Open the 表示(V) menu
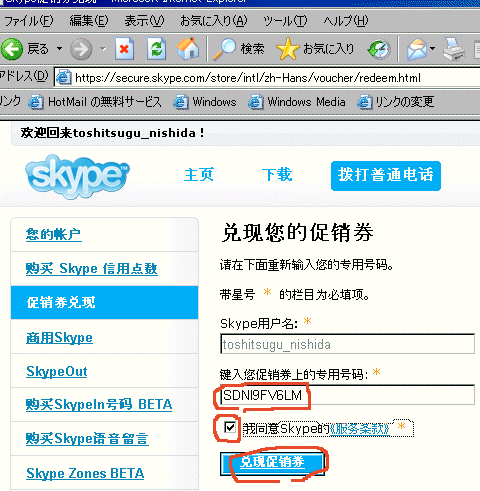The image size is (480, 491). (x=144, y=21)
